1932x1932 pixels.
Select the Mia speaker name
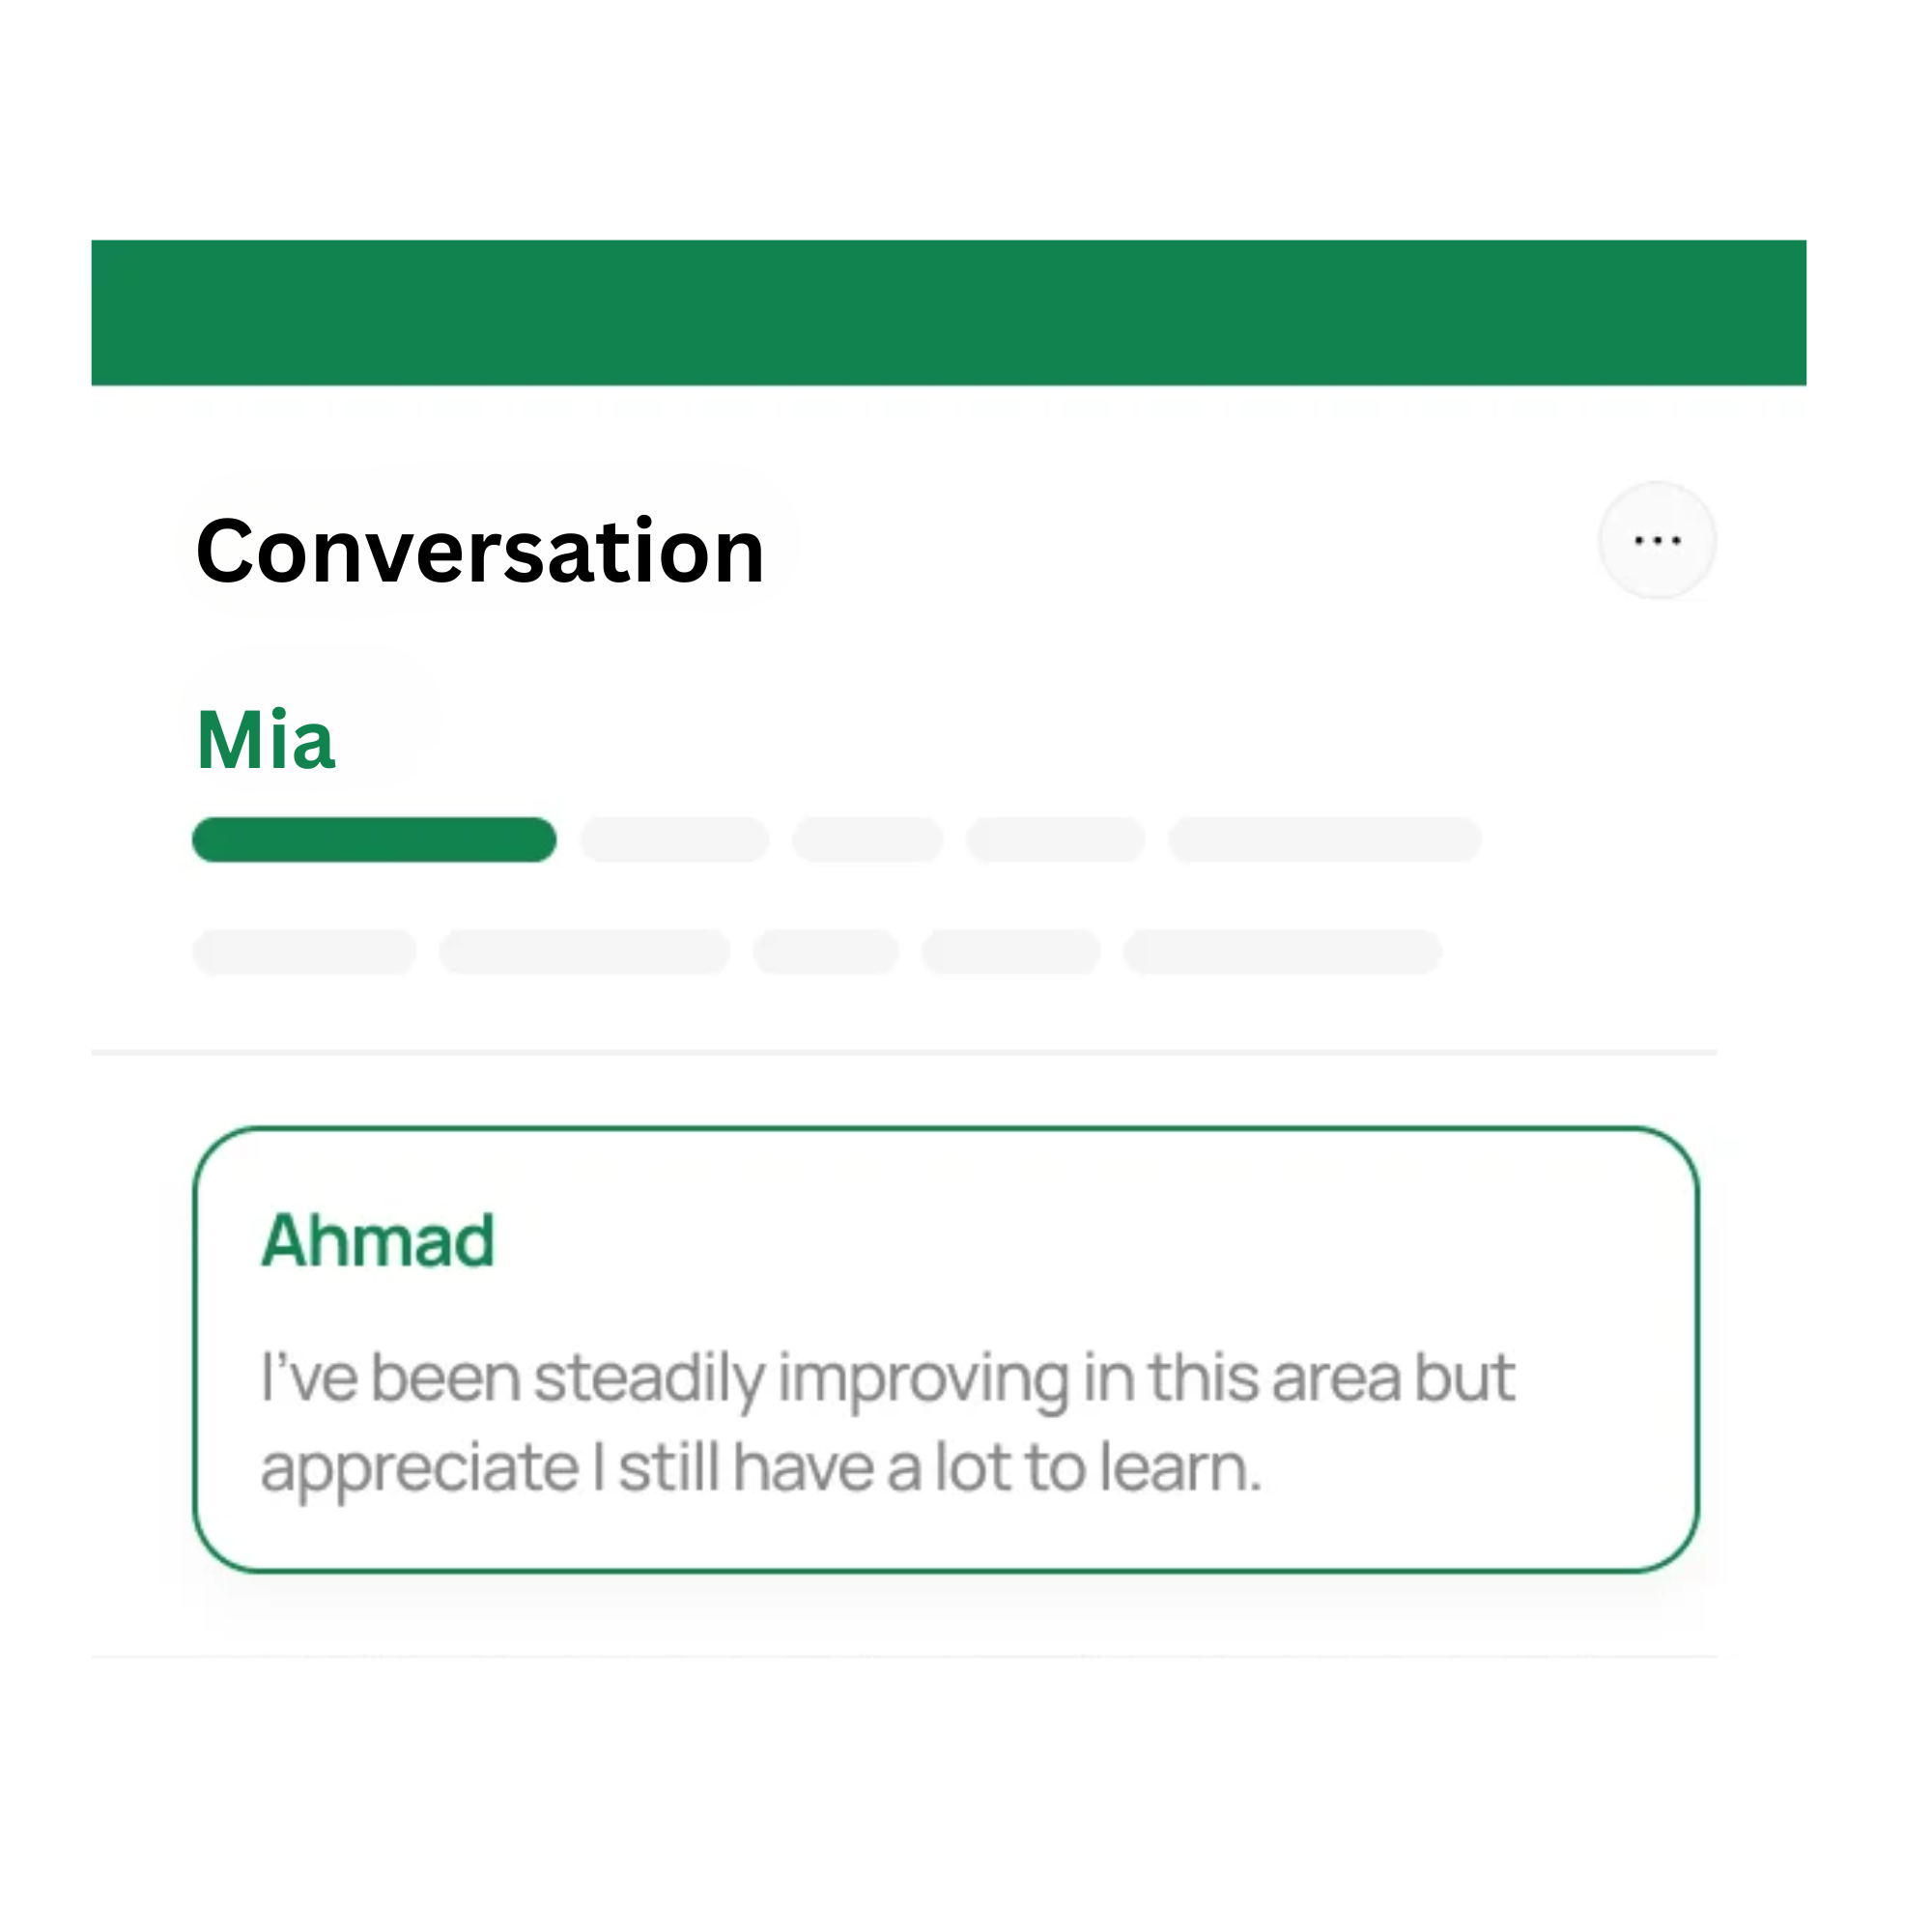point(266,740)
